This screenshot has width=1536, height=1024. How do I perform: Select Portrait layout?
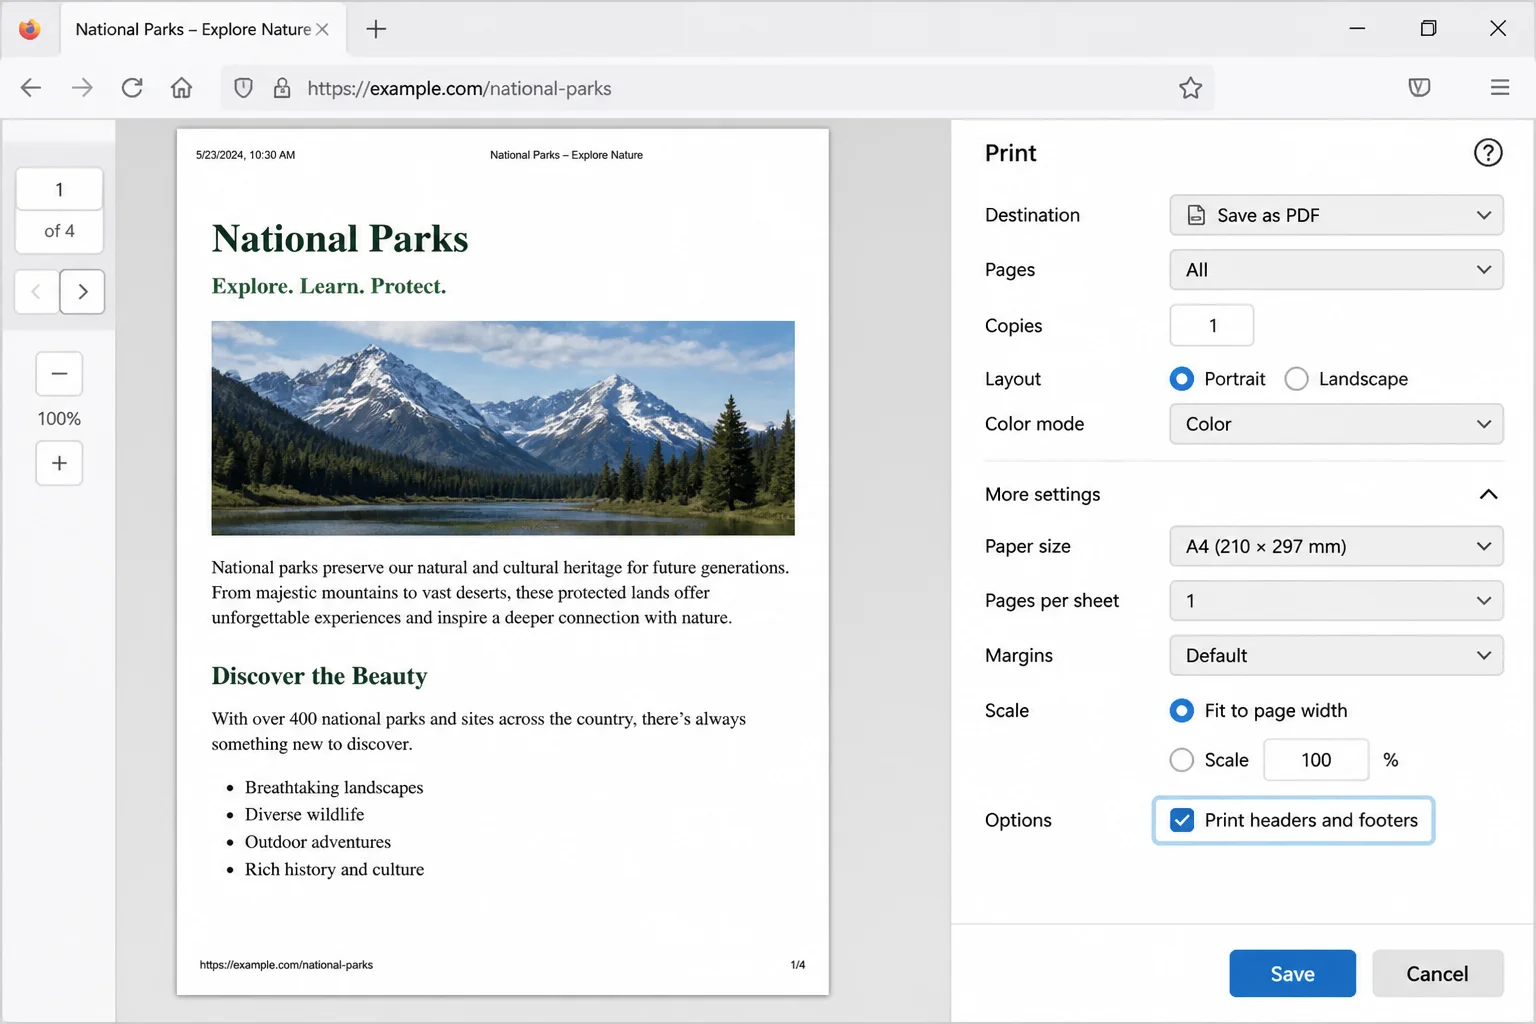coord(1182,379)
